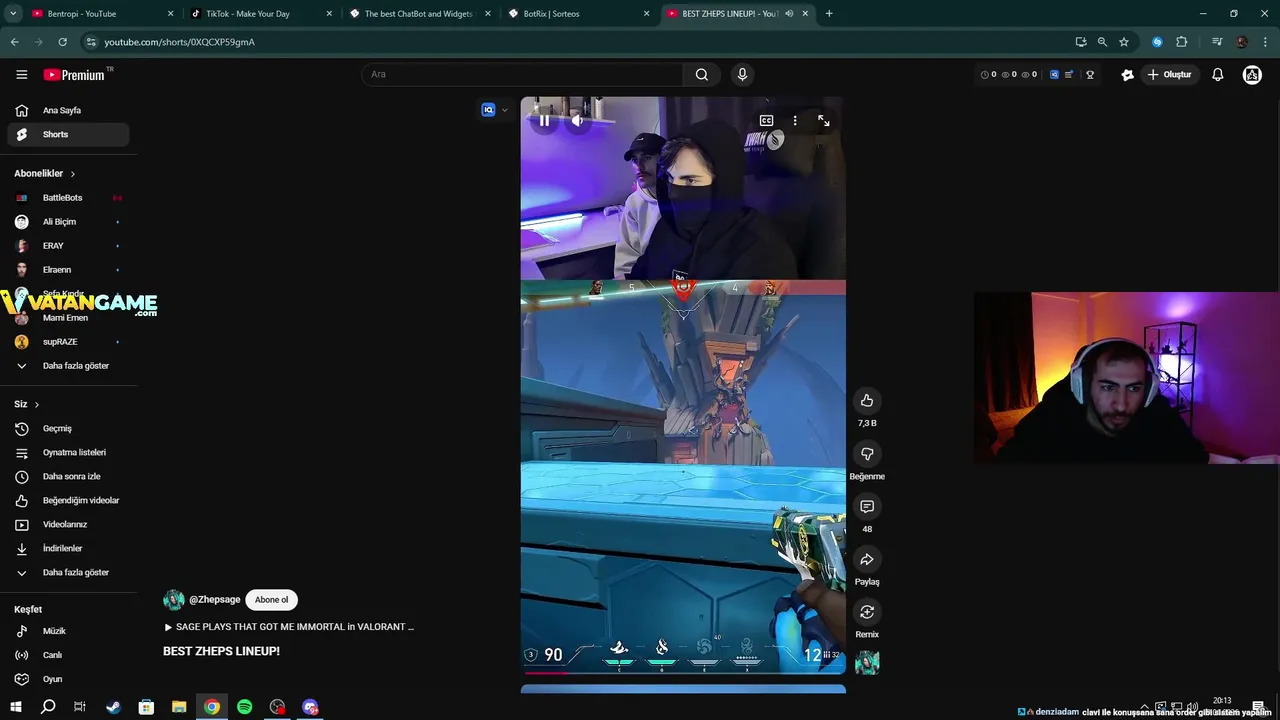The image size is (1280, 720).
Task: Open @Zhepsage channel link
Action: [x=214, y=600]
